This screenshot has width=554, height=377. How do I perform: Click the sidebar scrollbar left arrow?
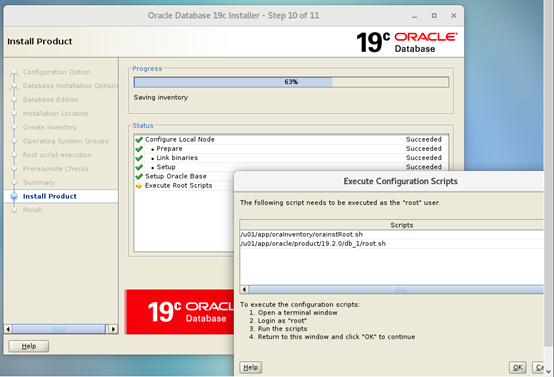8,329
